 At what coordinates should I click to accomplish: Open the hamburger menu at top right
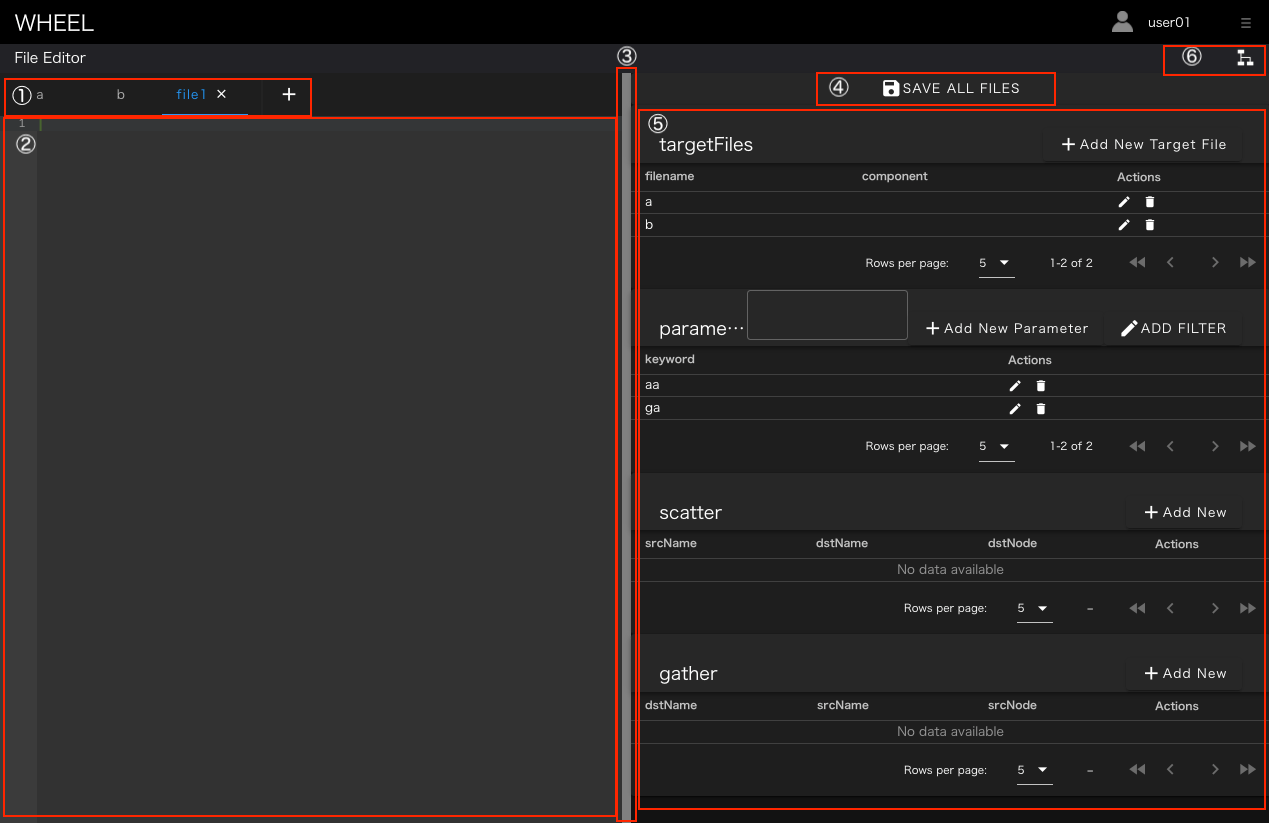[x=1245, y=22]
